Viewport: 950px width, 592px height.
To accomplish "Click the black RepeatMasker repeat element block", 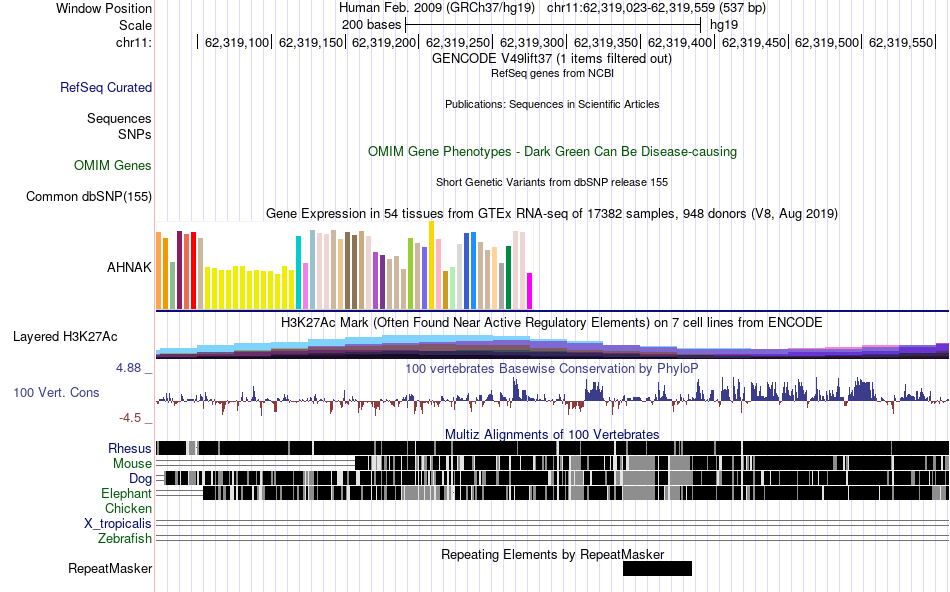I will [x=657, y=568].
